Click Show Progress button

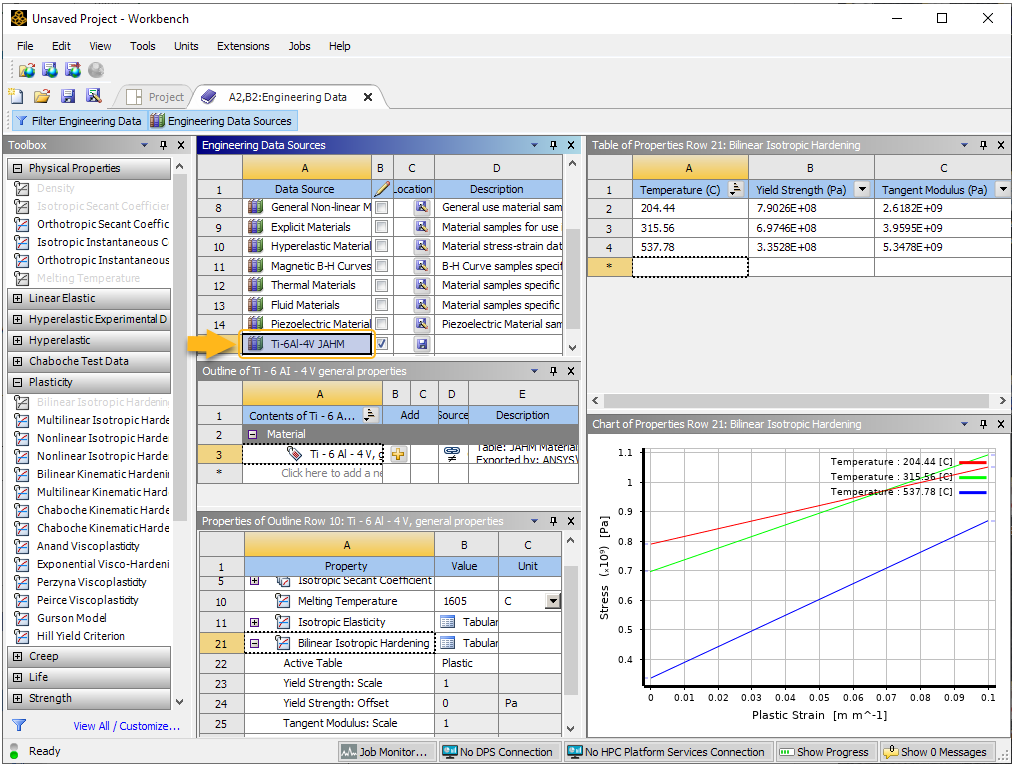(825, 752)
